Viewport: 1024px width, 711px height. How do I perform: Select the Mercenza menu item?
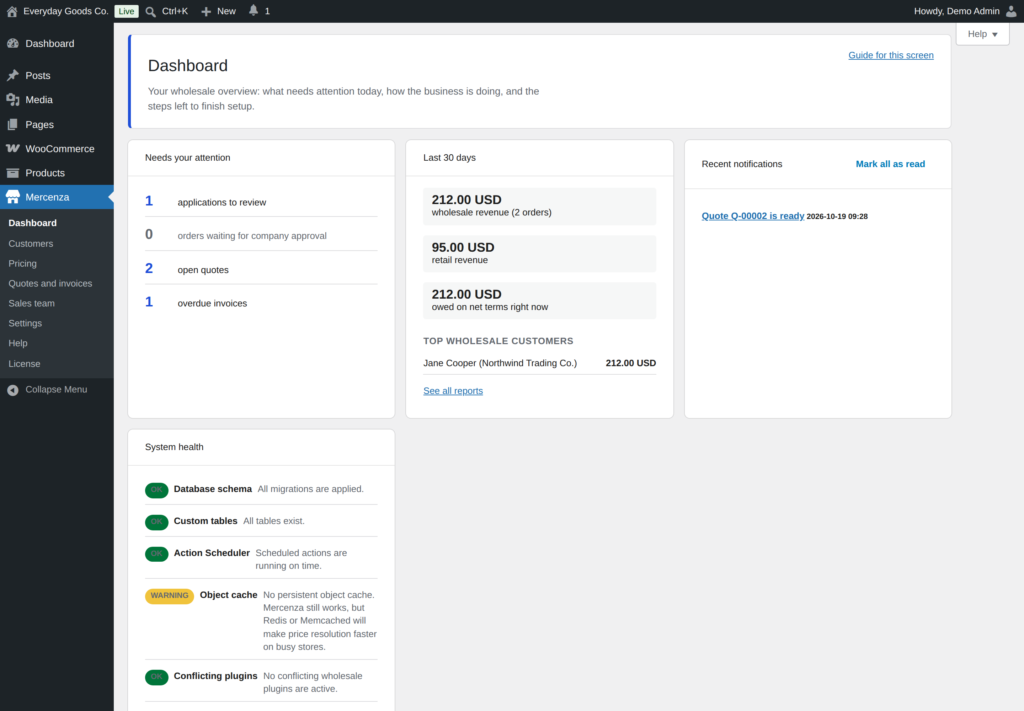[57, 197]
